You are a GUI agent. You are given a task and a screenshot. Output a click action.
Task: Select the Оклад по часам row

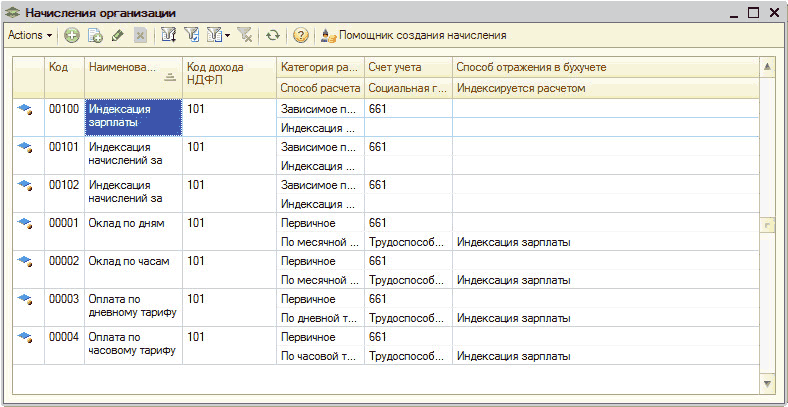(129, 262)
